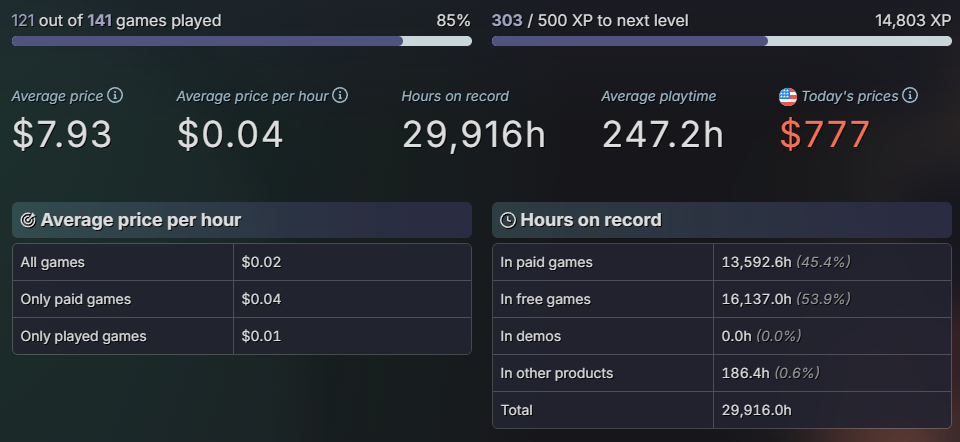Click the 16,137.0h free games hours value

click(x=757, y=299)
